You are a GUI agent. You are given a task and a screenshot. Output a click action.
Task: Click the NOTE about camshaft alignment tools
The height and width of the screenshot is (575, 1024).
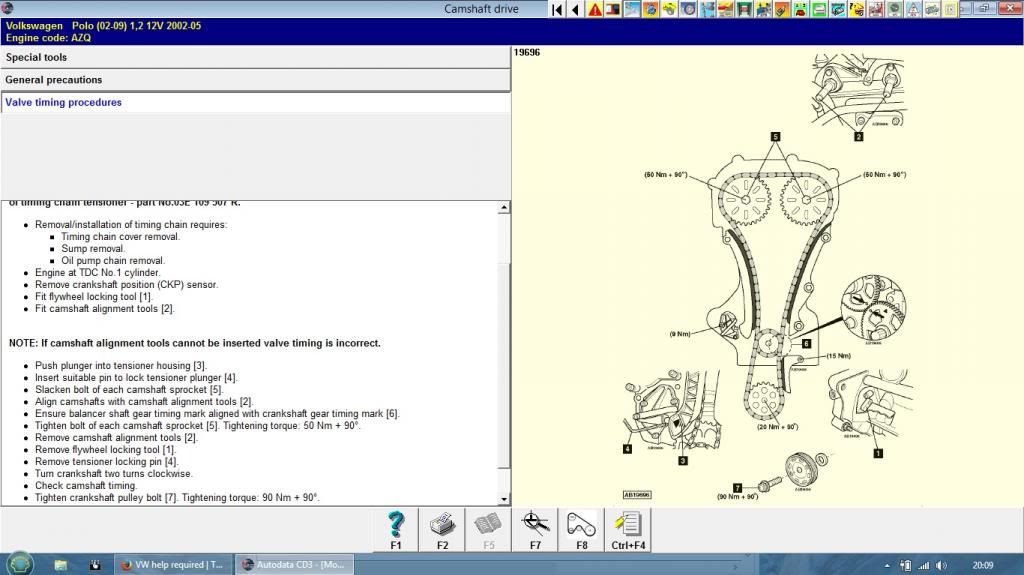coord(195,343)
